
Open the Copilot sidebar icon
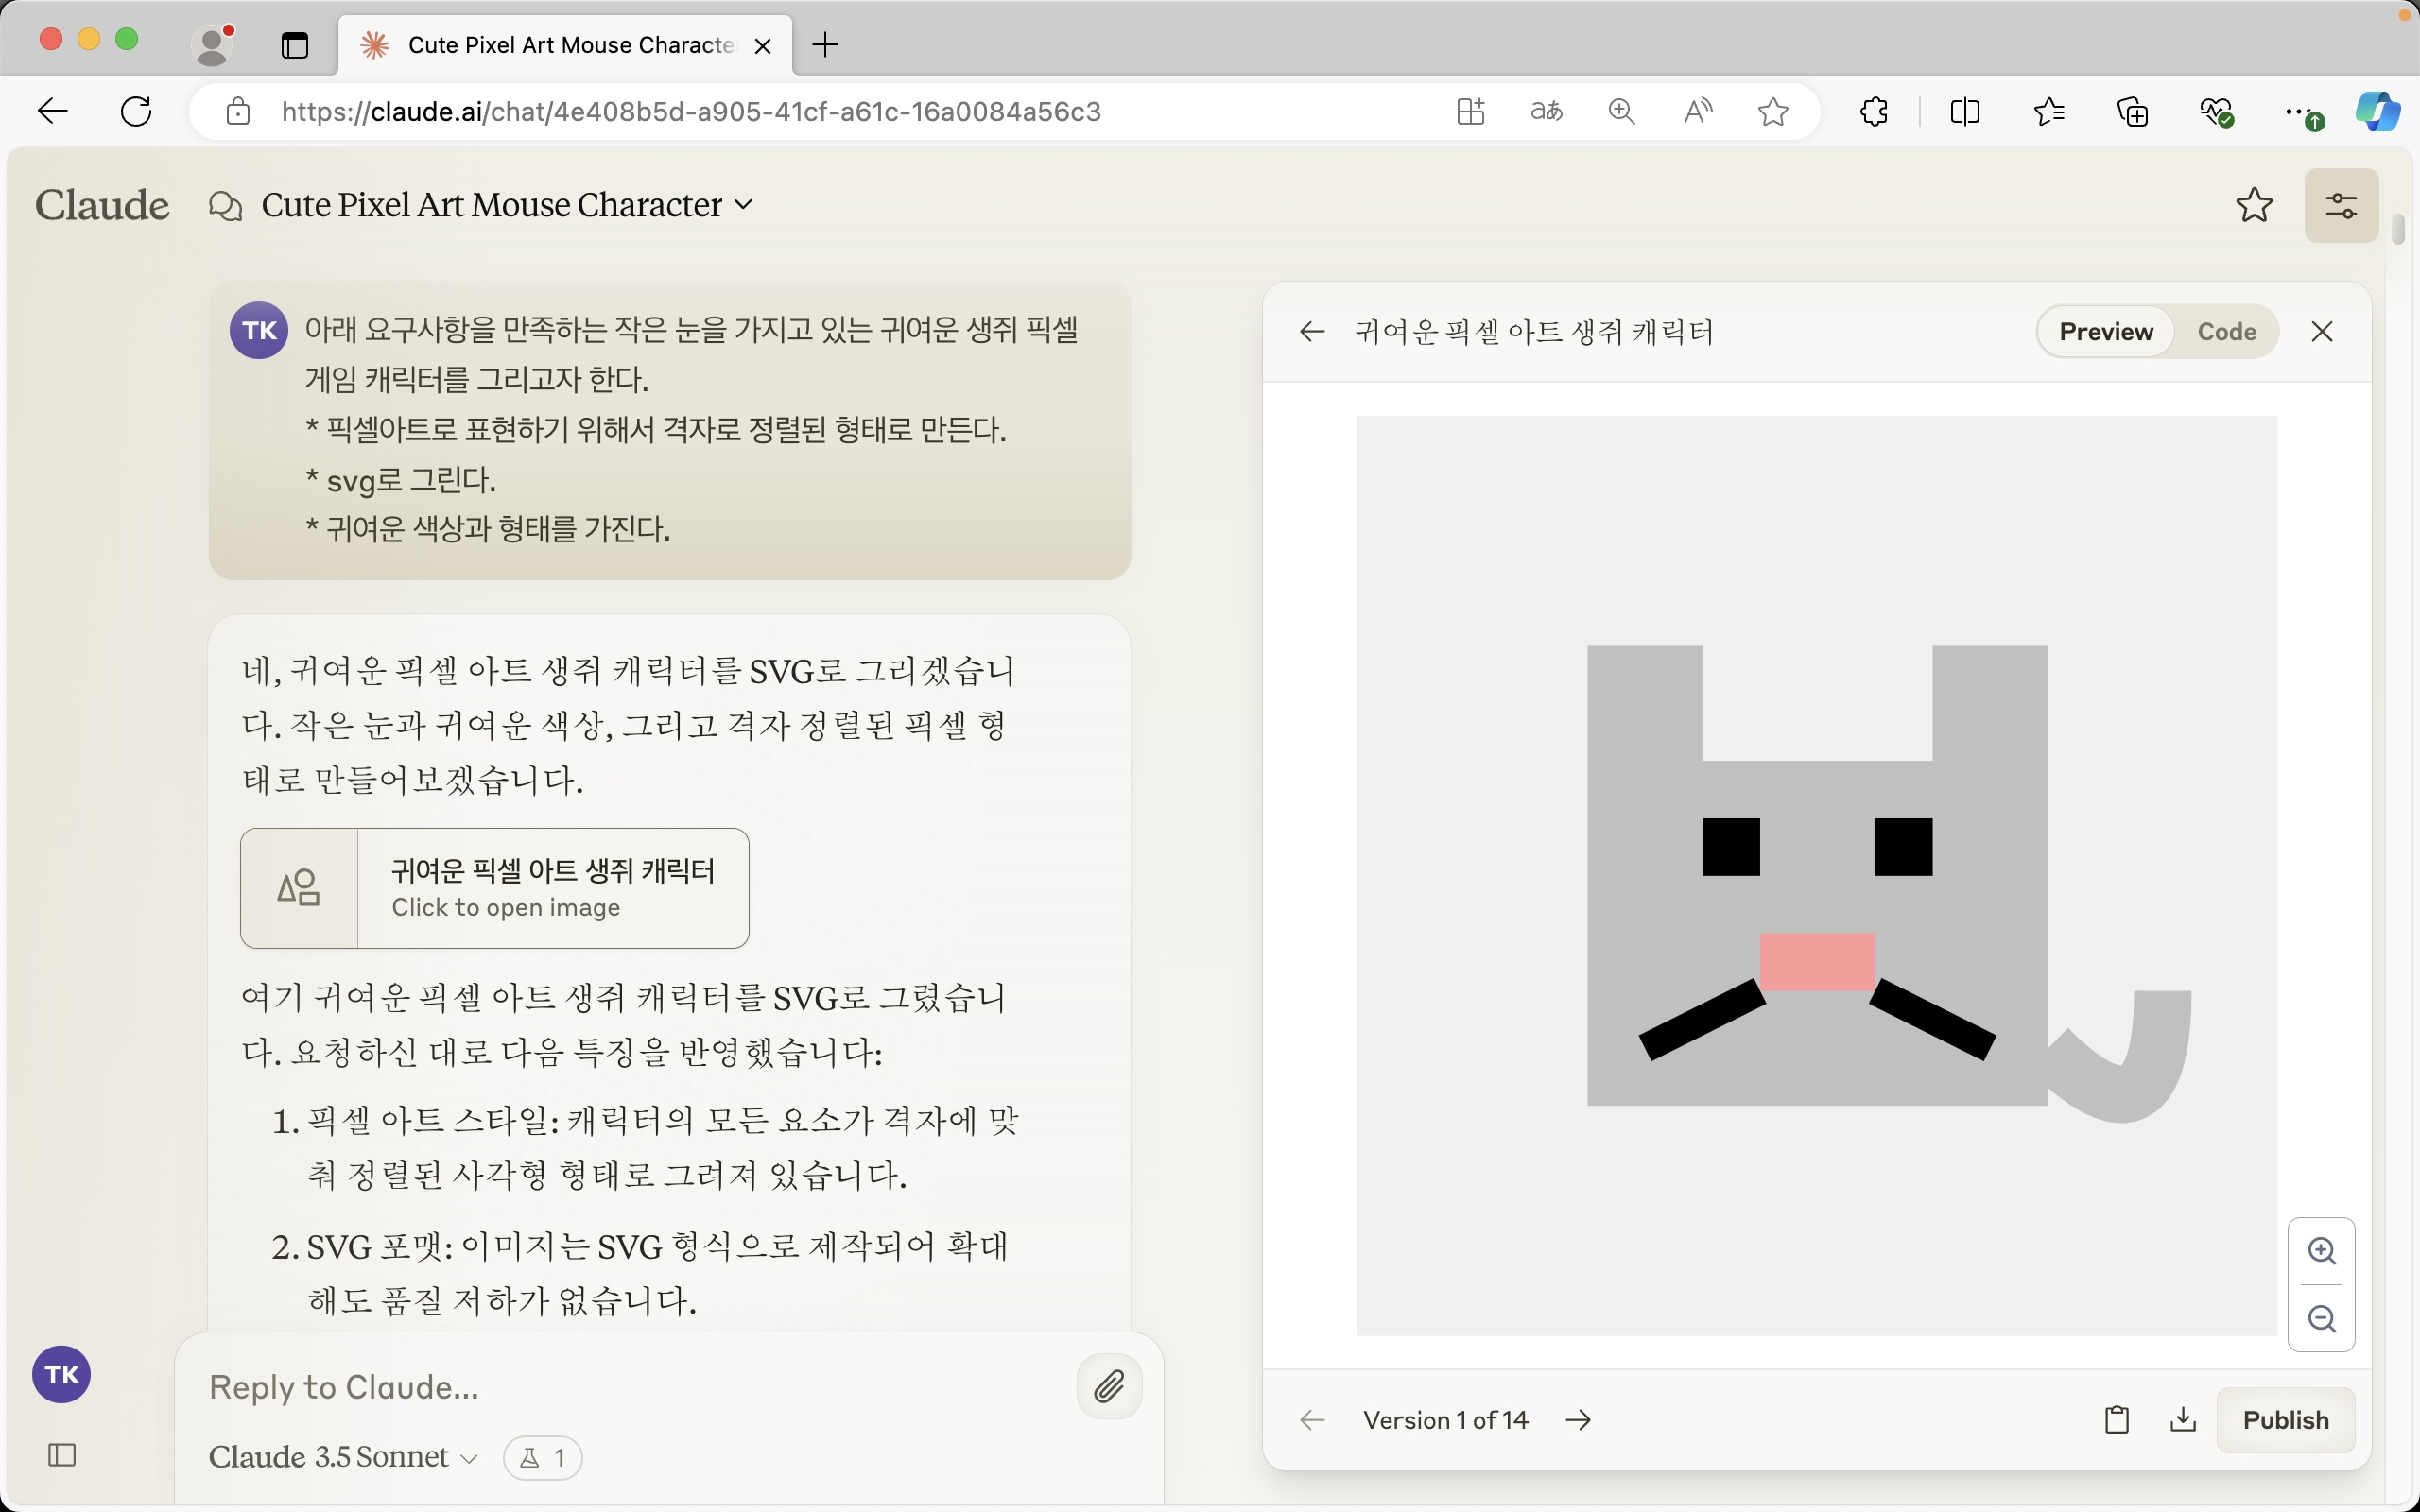tap(2377, 111)
